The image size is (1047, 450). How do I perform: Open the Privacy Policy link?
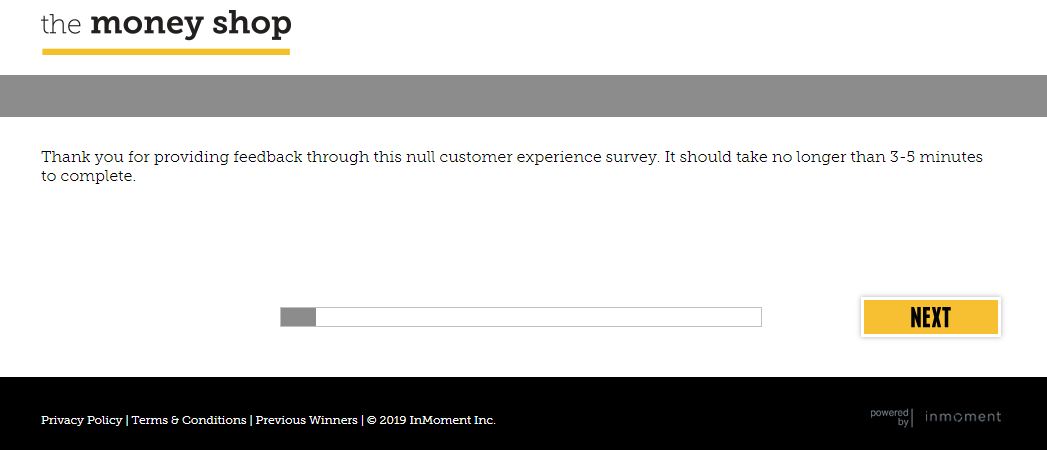click(81, 420)
